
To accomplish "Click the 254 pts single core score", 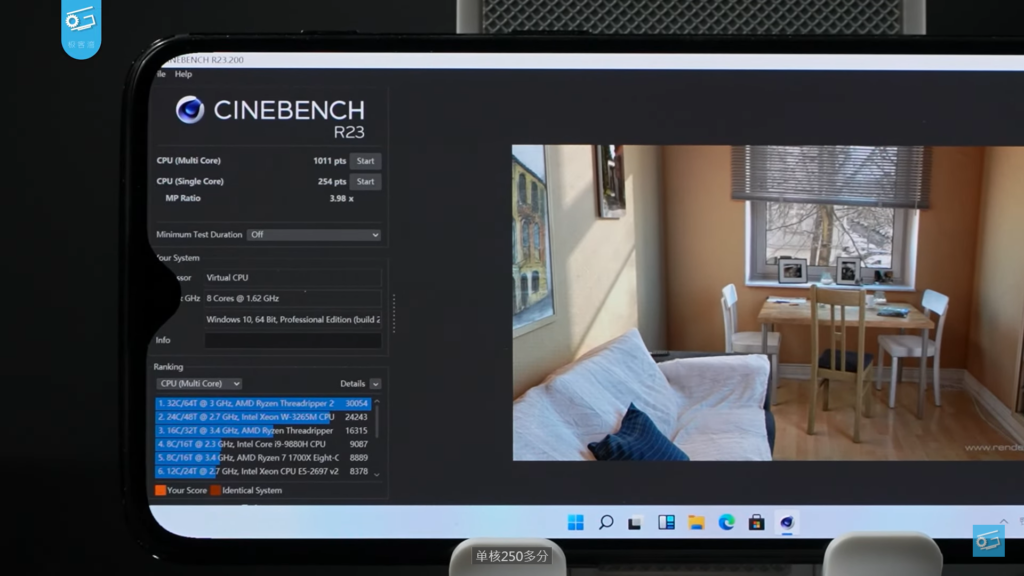I will click(332, 182).
